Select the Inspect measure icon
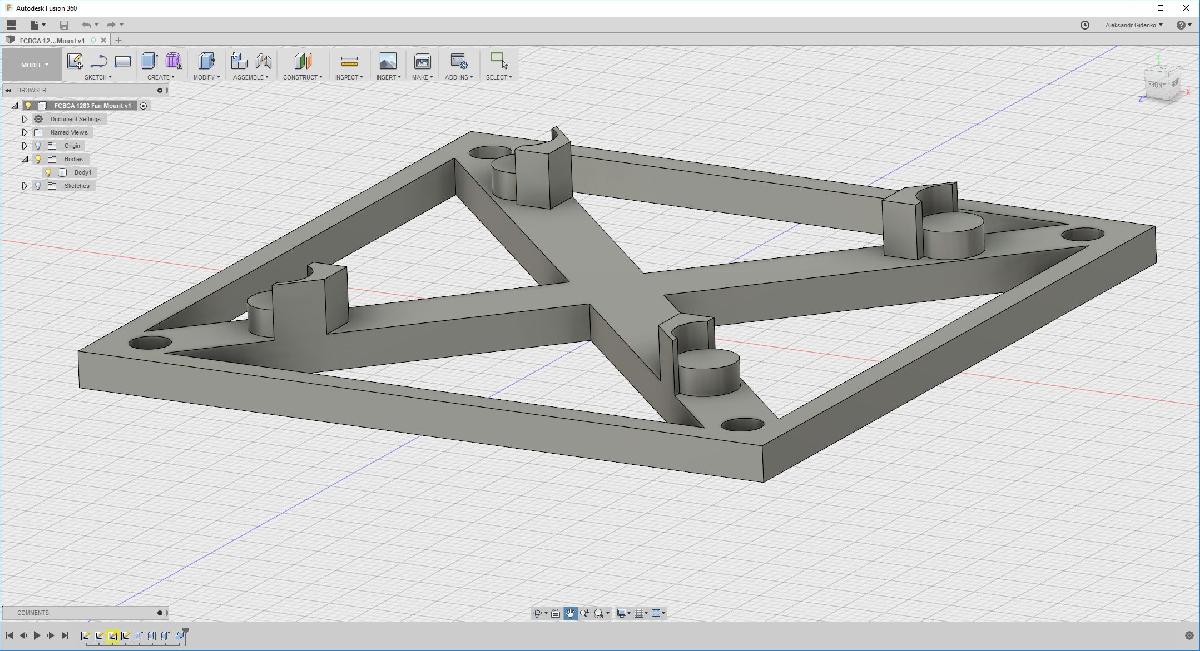The width and height of the screenshot is (1200, 651). click(349, 62)
